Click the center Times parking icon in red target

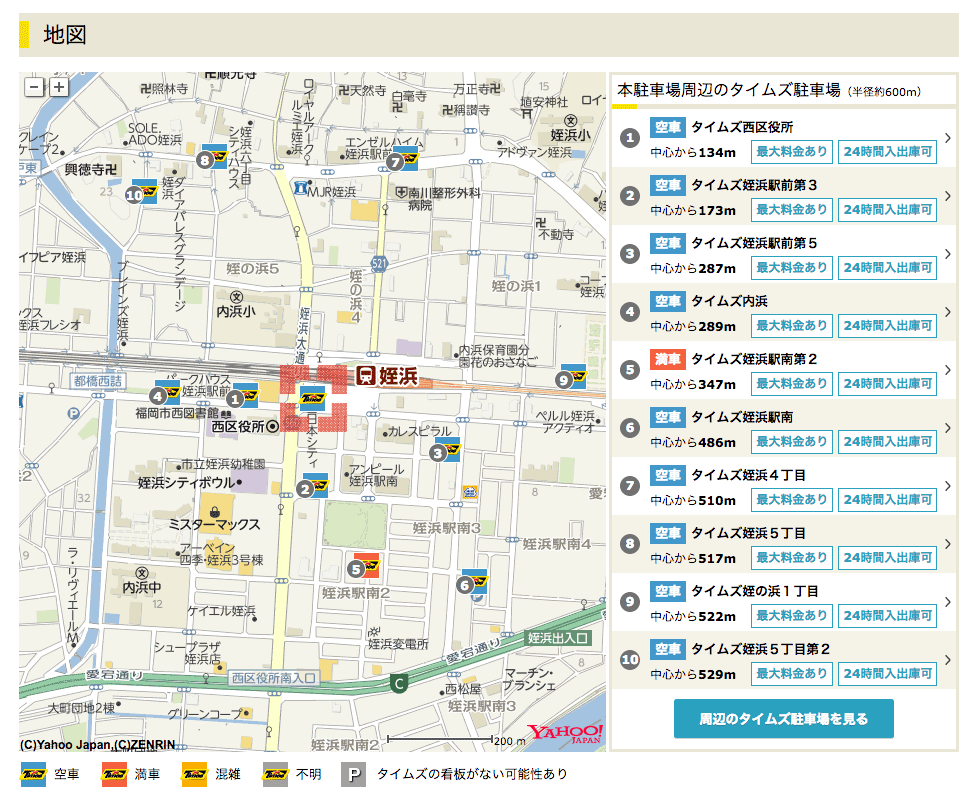pos(312,398)
